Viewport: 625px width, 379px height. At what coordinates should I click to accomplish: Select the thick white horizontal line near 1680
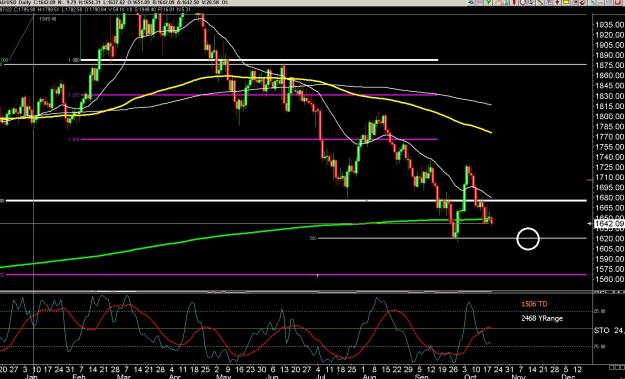(x=295, y=200)
